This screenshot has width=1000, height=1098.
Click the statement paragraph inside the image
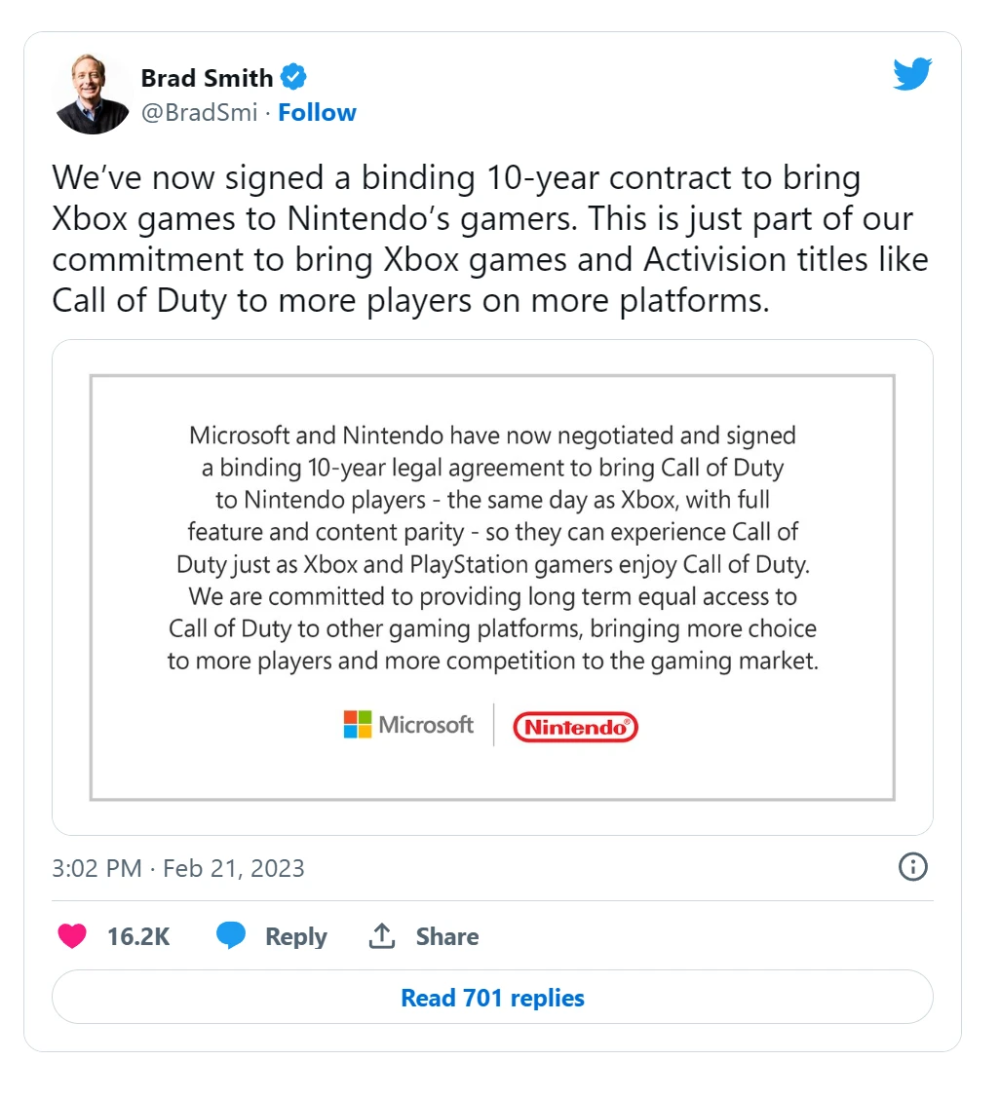click(492, 548)
